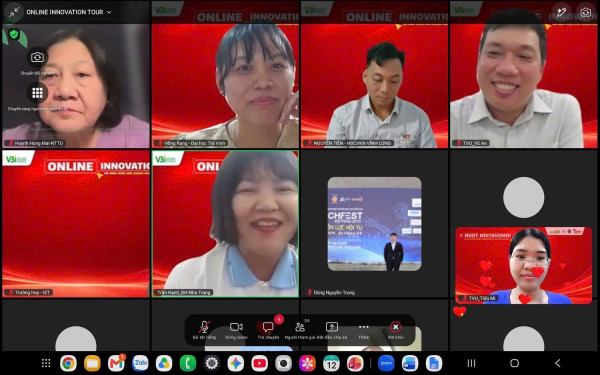Select Trần Hạnh_ĐH Nha Trang speaker tile
This screenshot has width=600, height=375.
(x=225, y=224)
